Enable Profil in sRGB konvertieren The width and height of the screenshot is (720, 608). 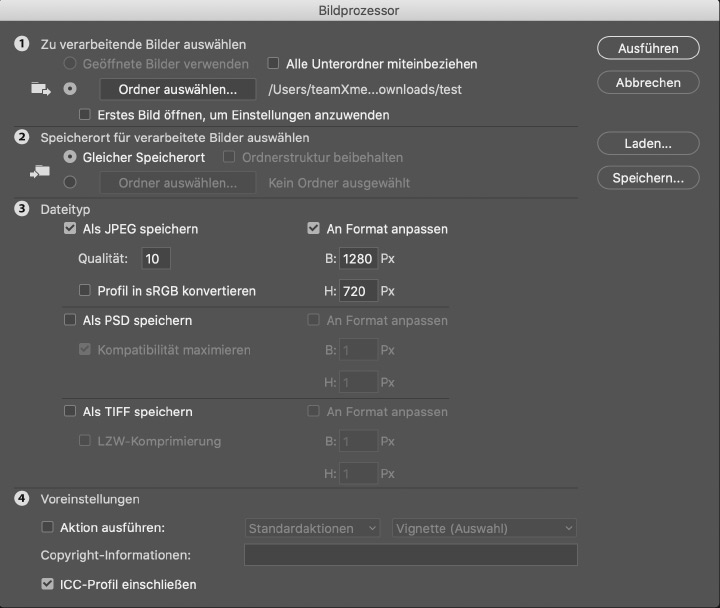pyautogui.click(x=84, y=290)
